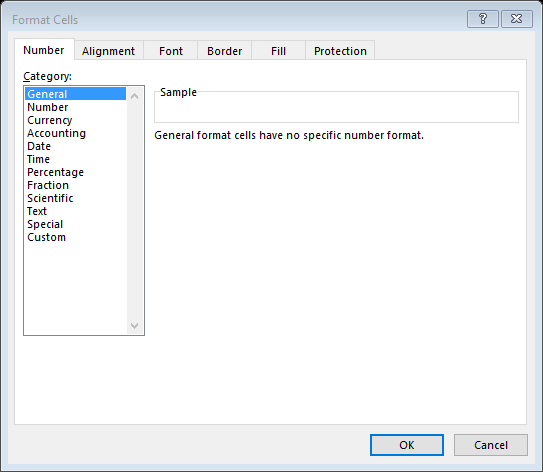Open the Font tab
Screen dimensions: 543x472
171,51
